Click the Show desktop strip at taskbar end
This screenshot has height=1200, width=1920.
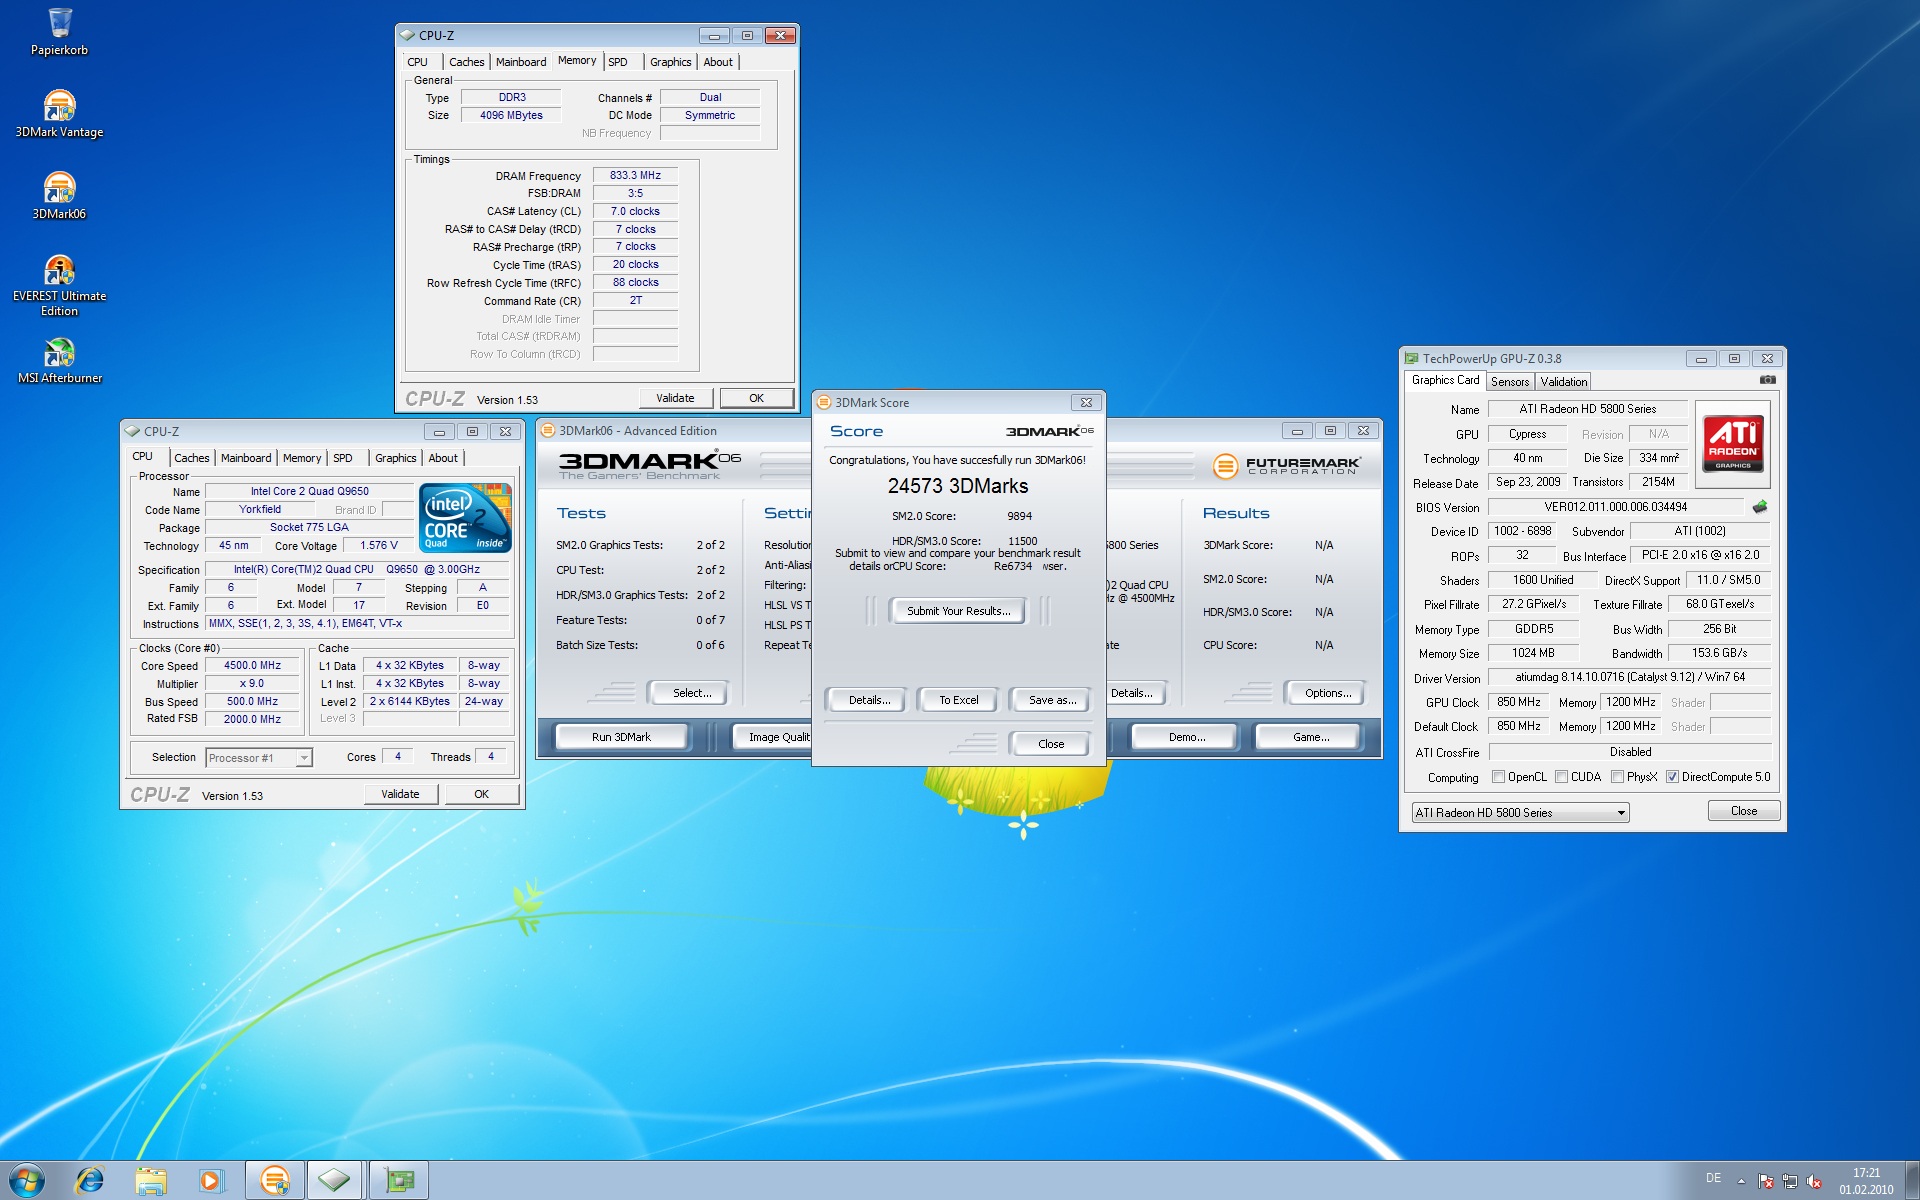(x=1912, y=1181)
